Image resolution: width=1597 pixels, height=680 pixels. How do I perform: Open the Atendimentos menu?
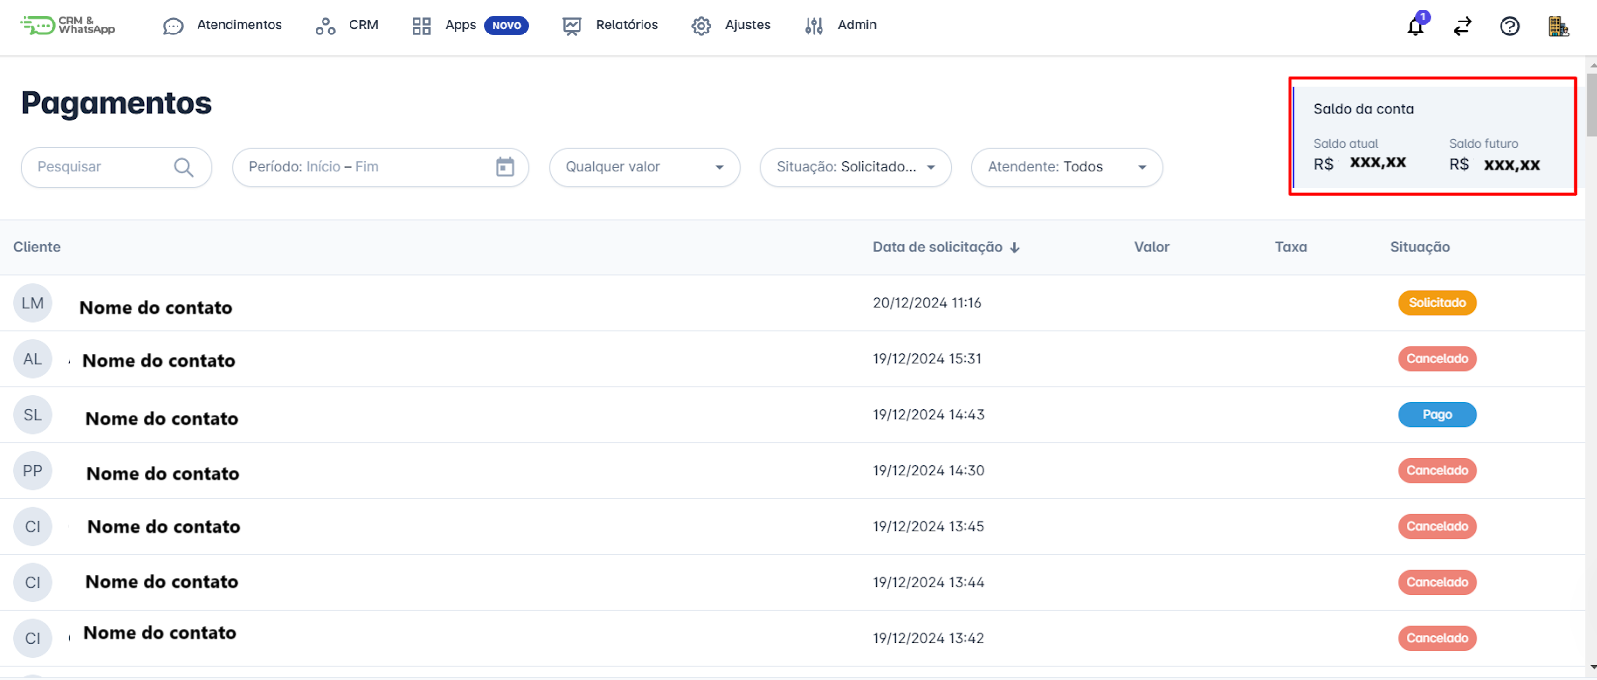[223, 25]
